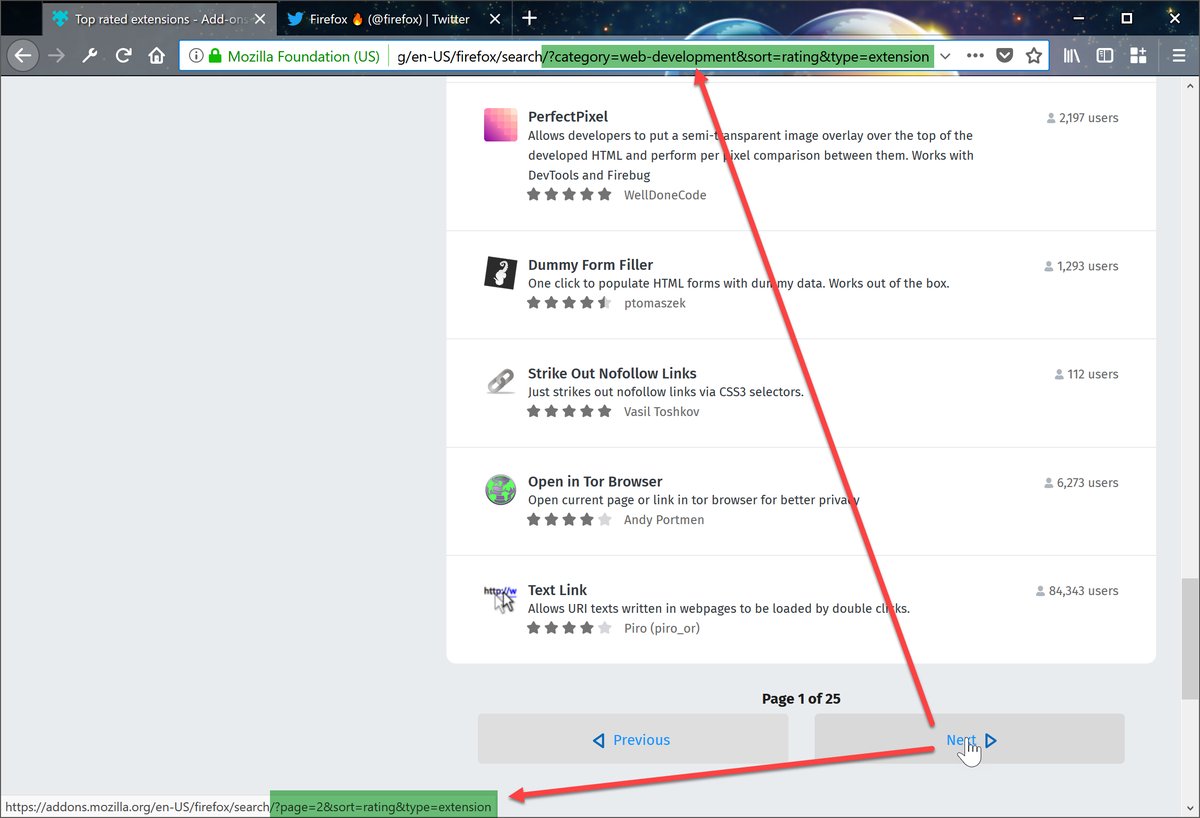Click the 1,293 users count
This screenshot has height=818, width=1200.
coord(1082,266)
